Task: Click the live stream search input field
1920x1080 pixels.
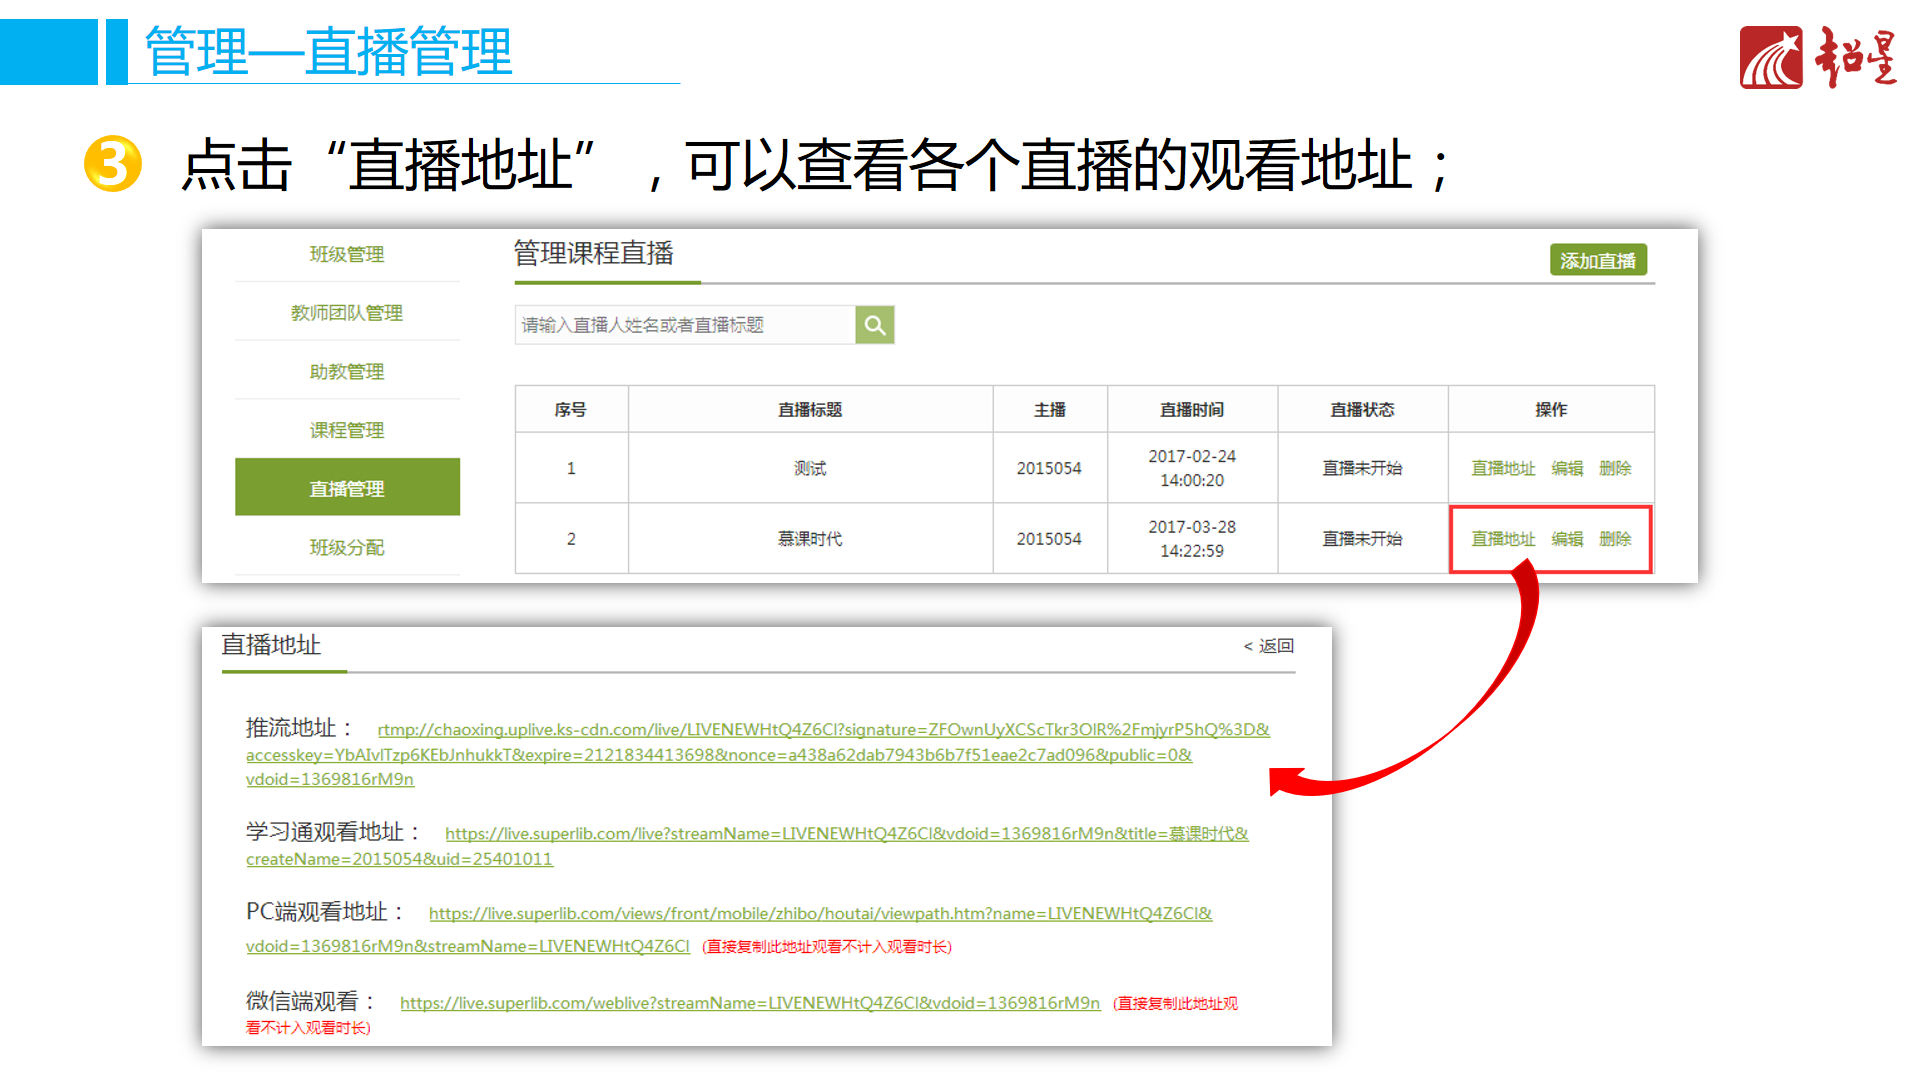Action: (x=684, y=325)
